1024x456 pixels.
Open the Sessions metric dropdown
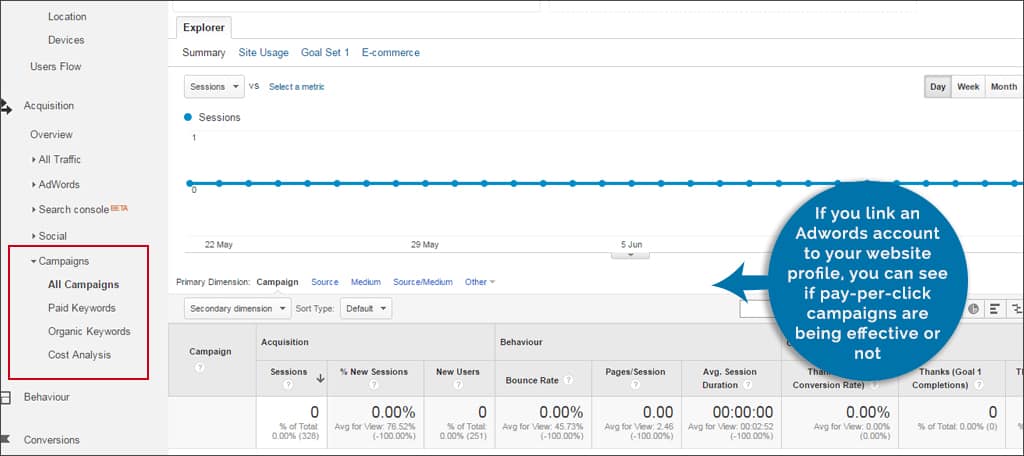(214, 86)
